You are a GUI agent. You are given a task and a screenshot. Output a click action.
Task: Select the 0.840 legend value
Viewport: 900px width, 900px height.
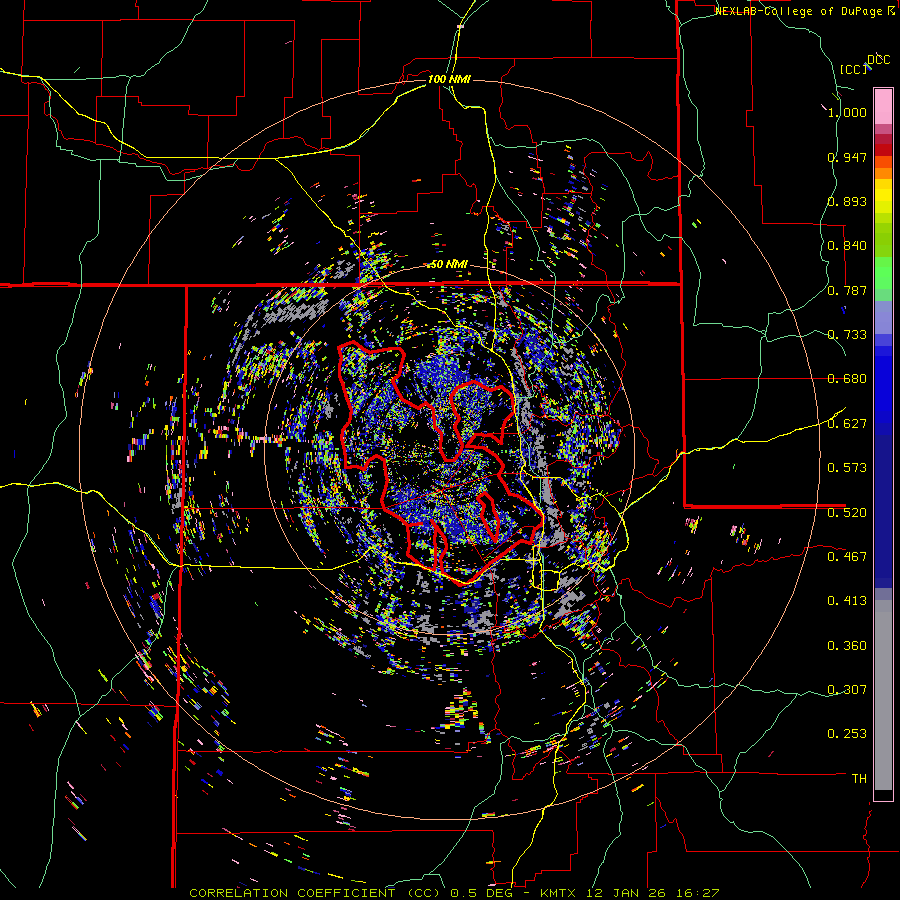847,246
